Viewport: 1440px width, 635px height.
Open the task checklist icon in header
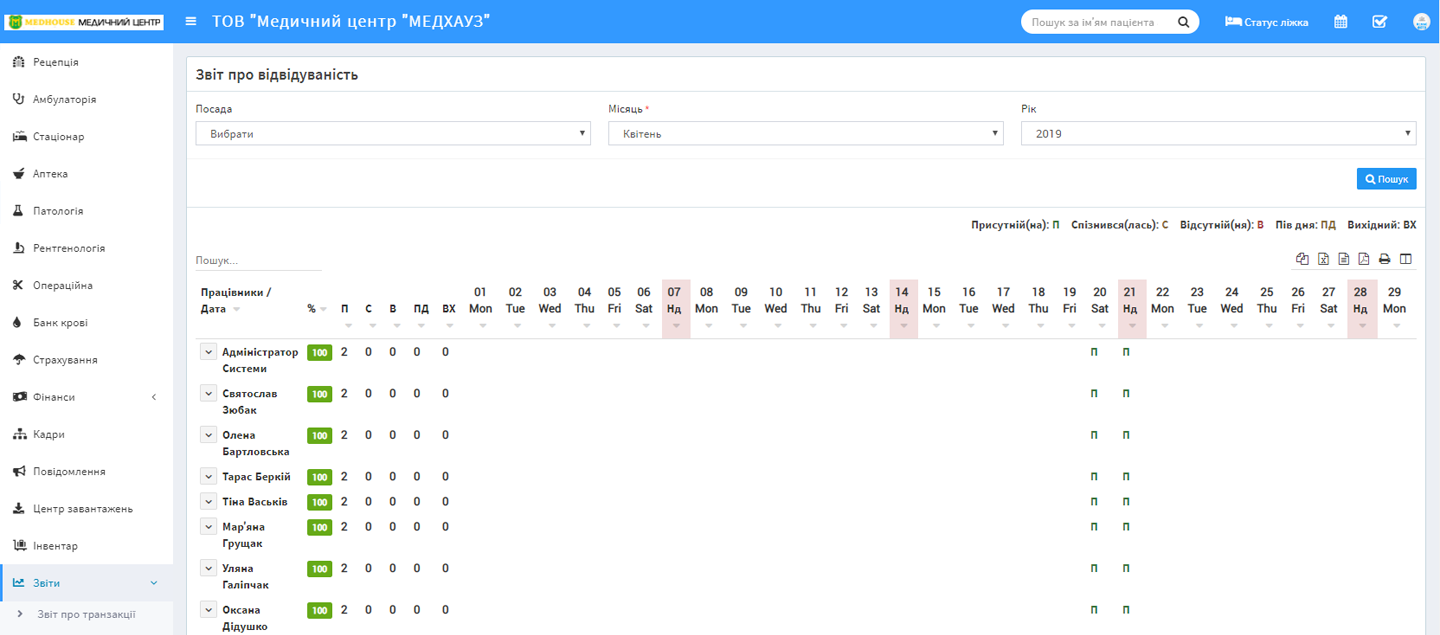[1380, 21]
